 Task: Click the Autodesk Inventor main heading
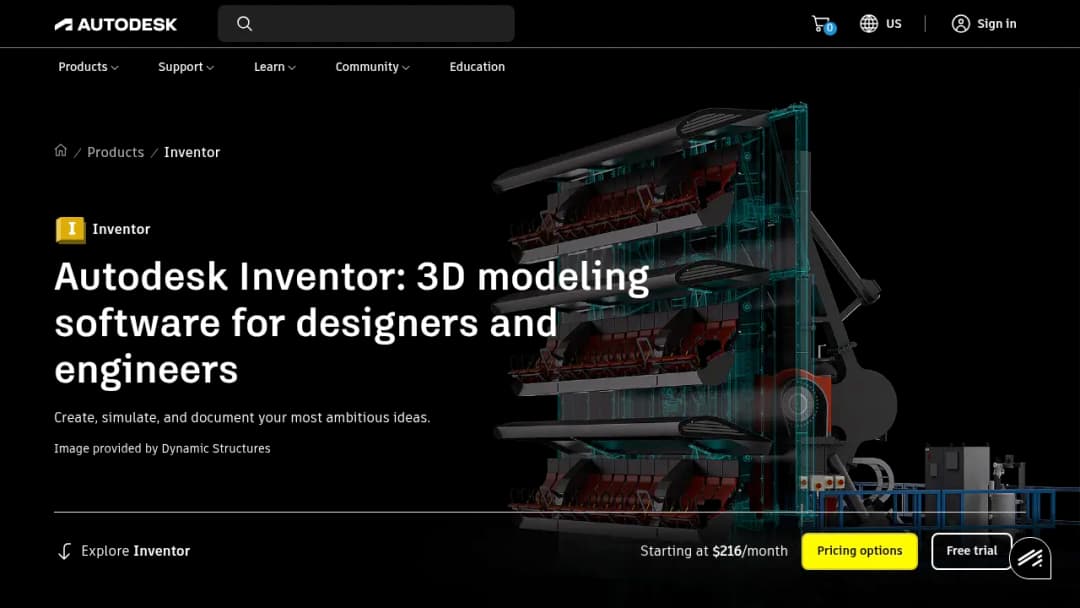351,323
